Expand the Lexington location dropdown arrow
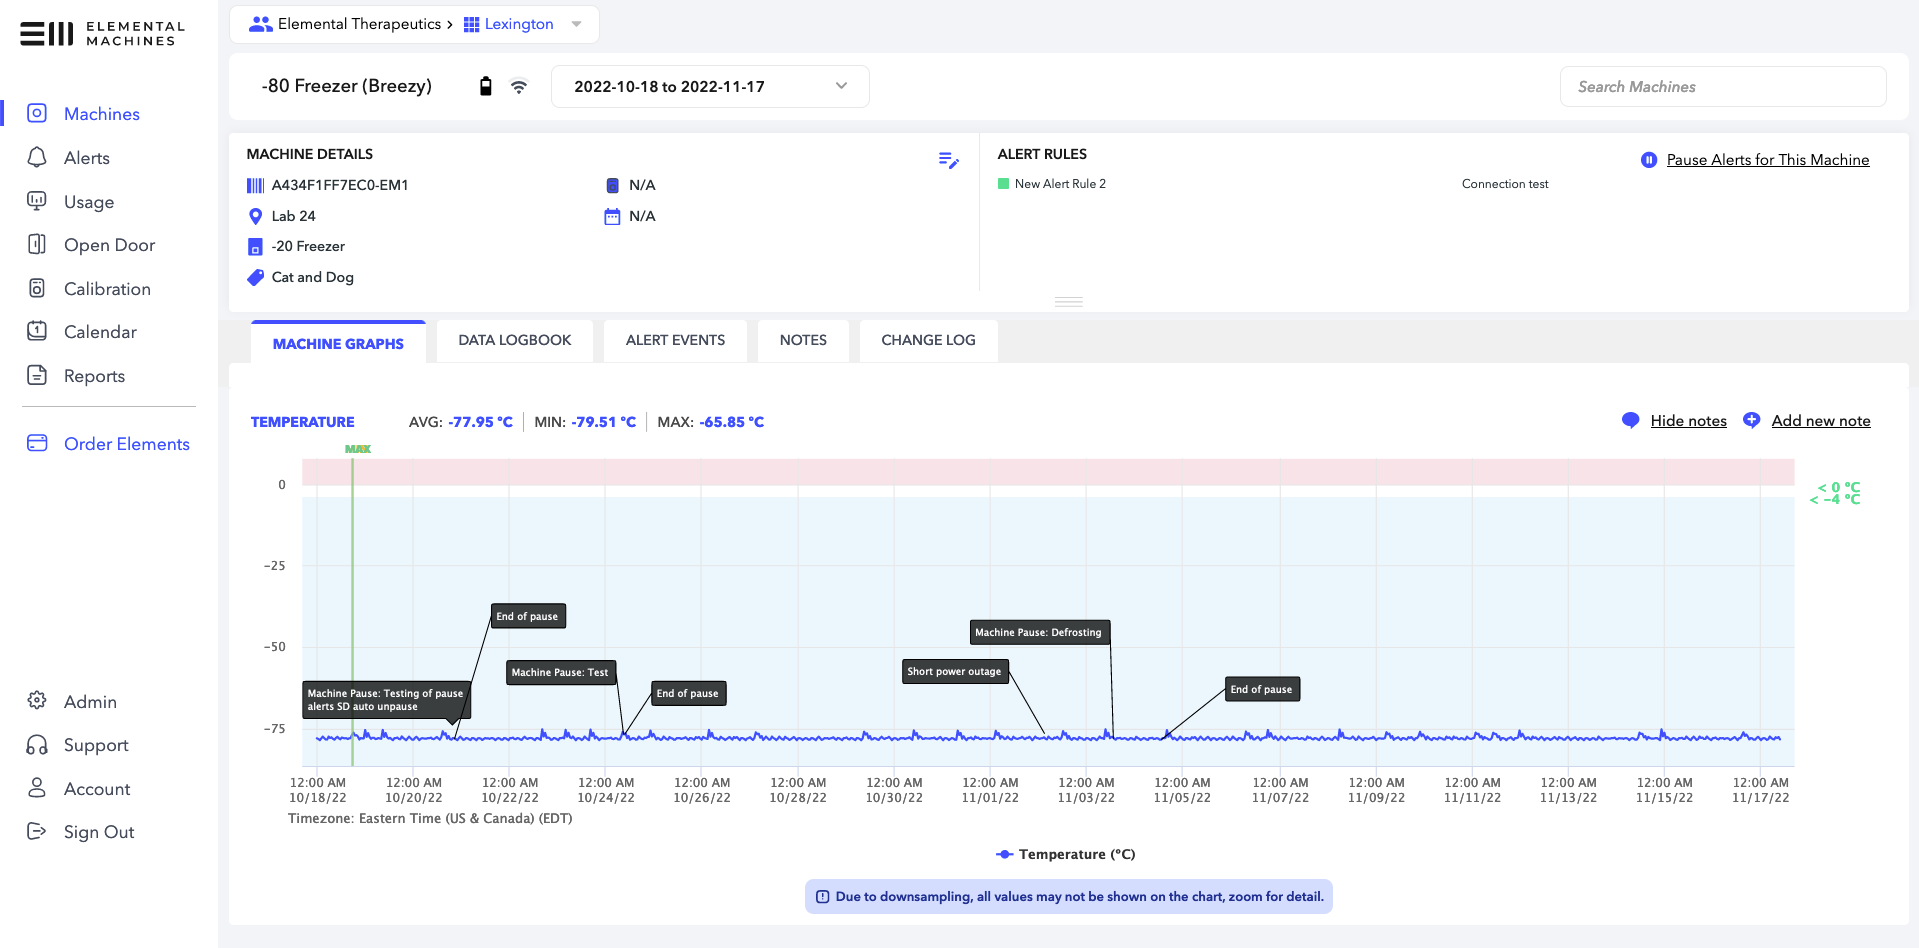Viewport: 1919px width, 948px height. tap(576, 24)
